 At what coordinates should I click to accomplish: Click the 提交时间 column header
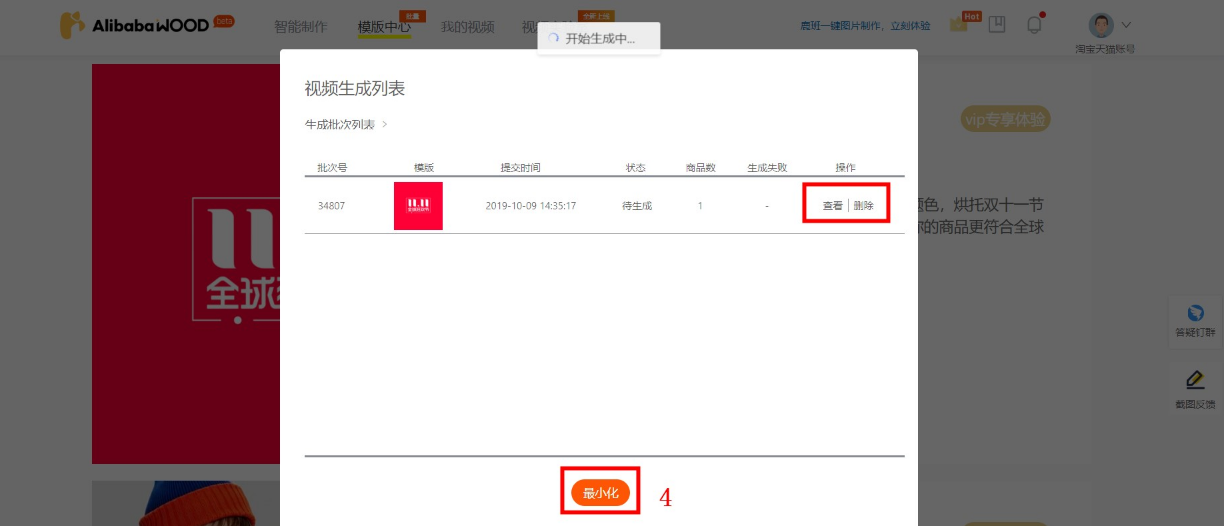click(521, 168)
